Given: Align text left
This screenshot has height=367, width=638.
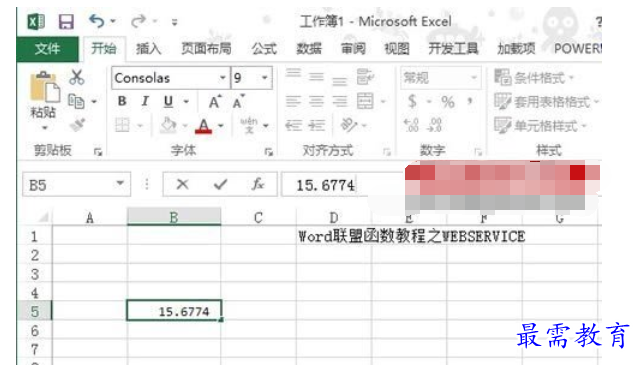Looking at the screenshot, I should (x=293, y=101).
